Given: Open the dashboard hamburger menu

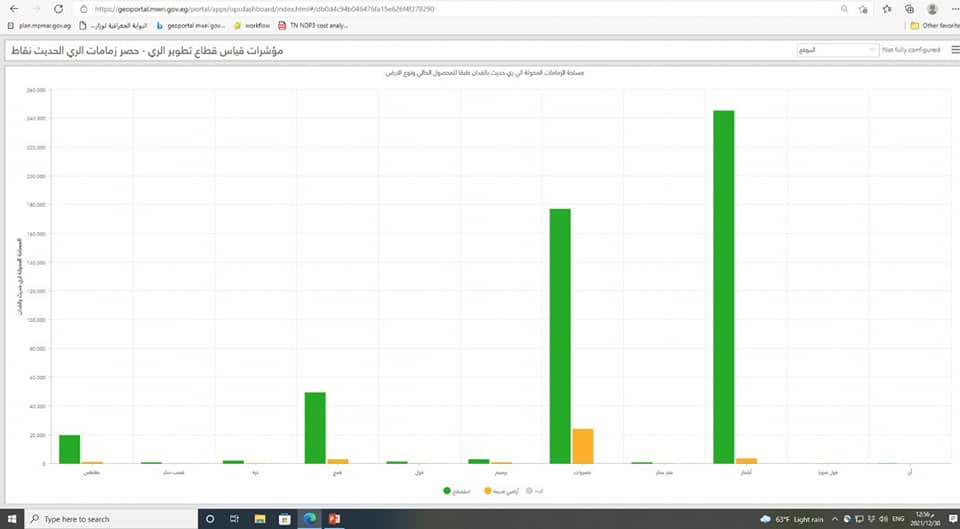Looking at the screenshot, I should [954, 49].
